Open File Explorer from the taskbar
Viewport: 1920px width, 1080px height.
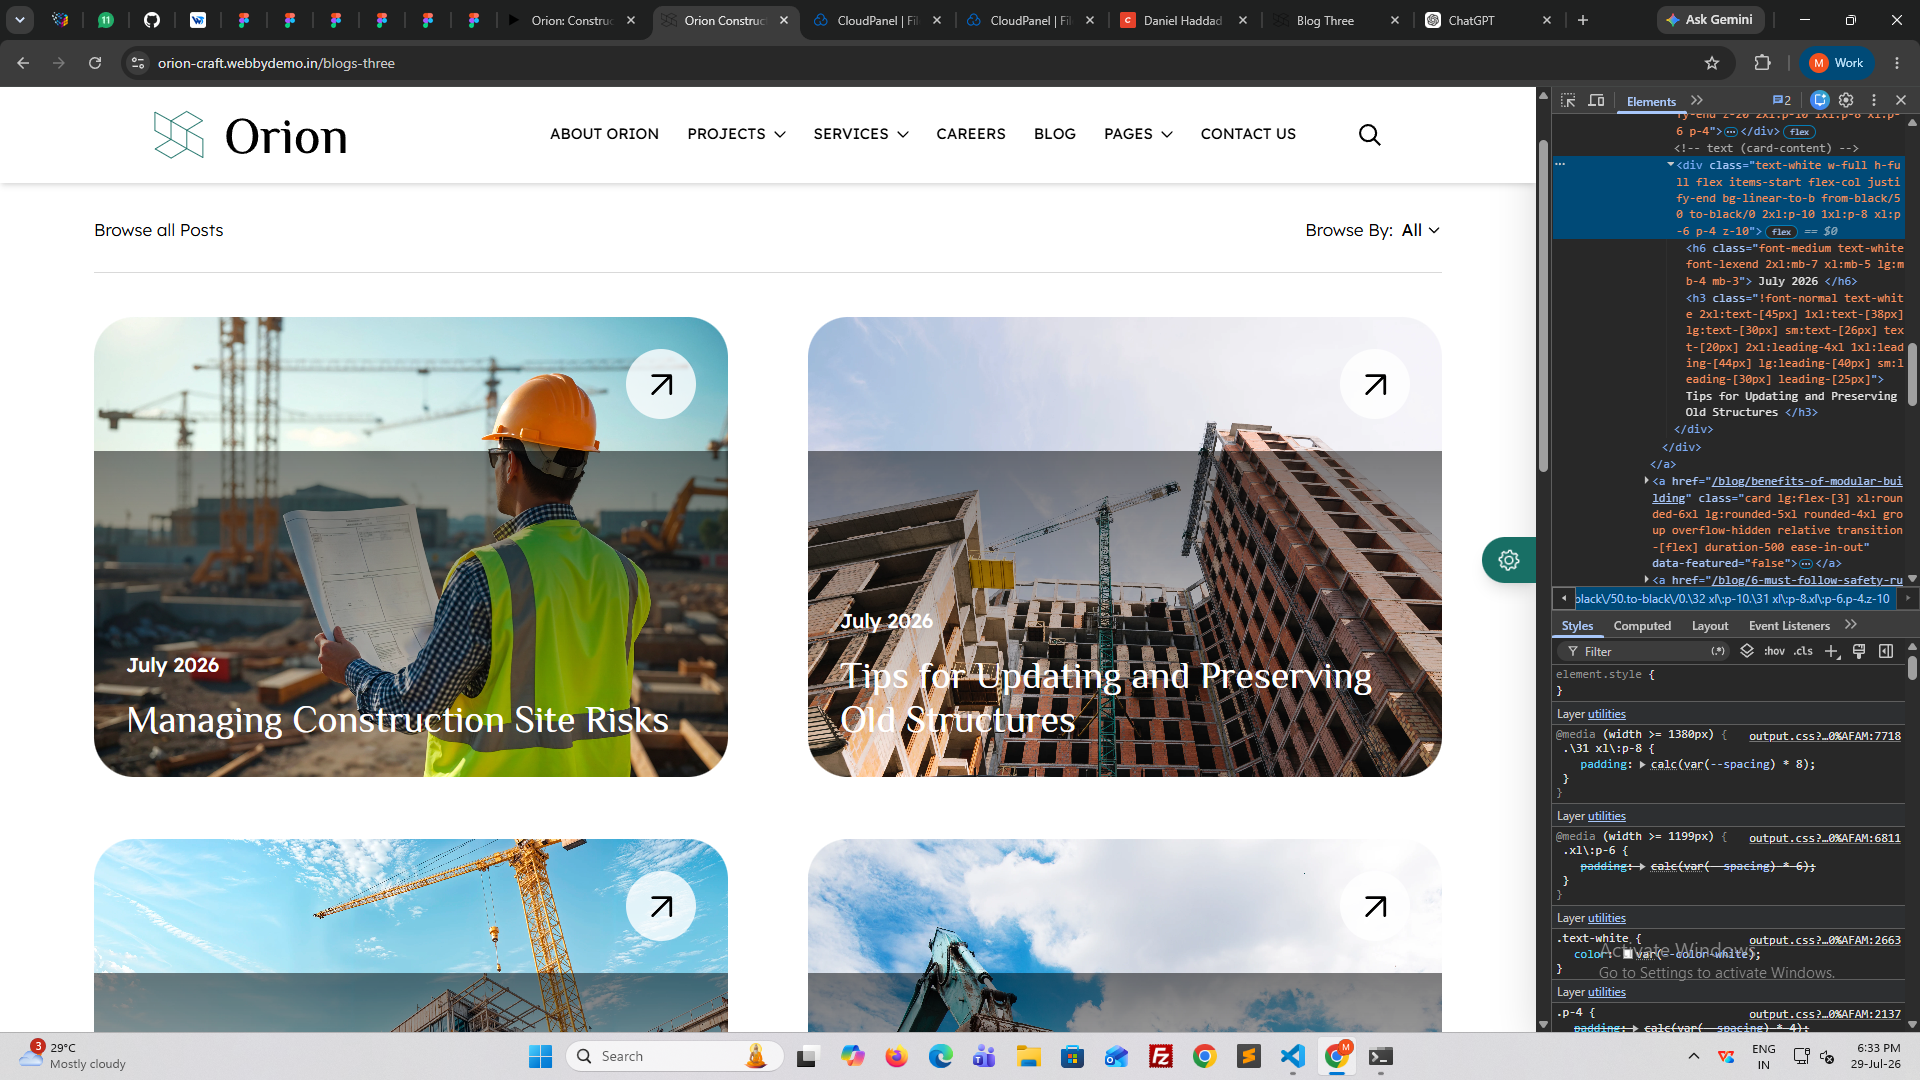pos(1029,1056)
